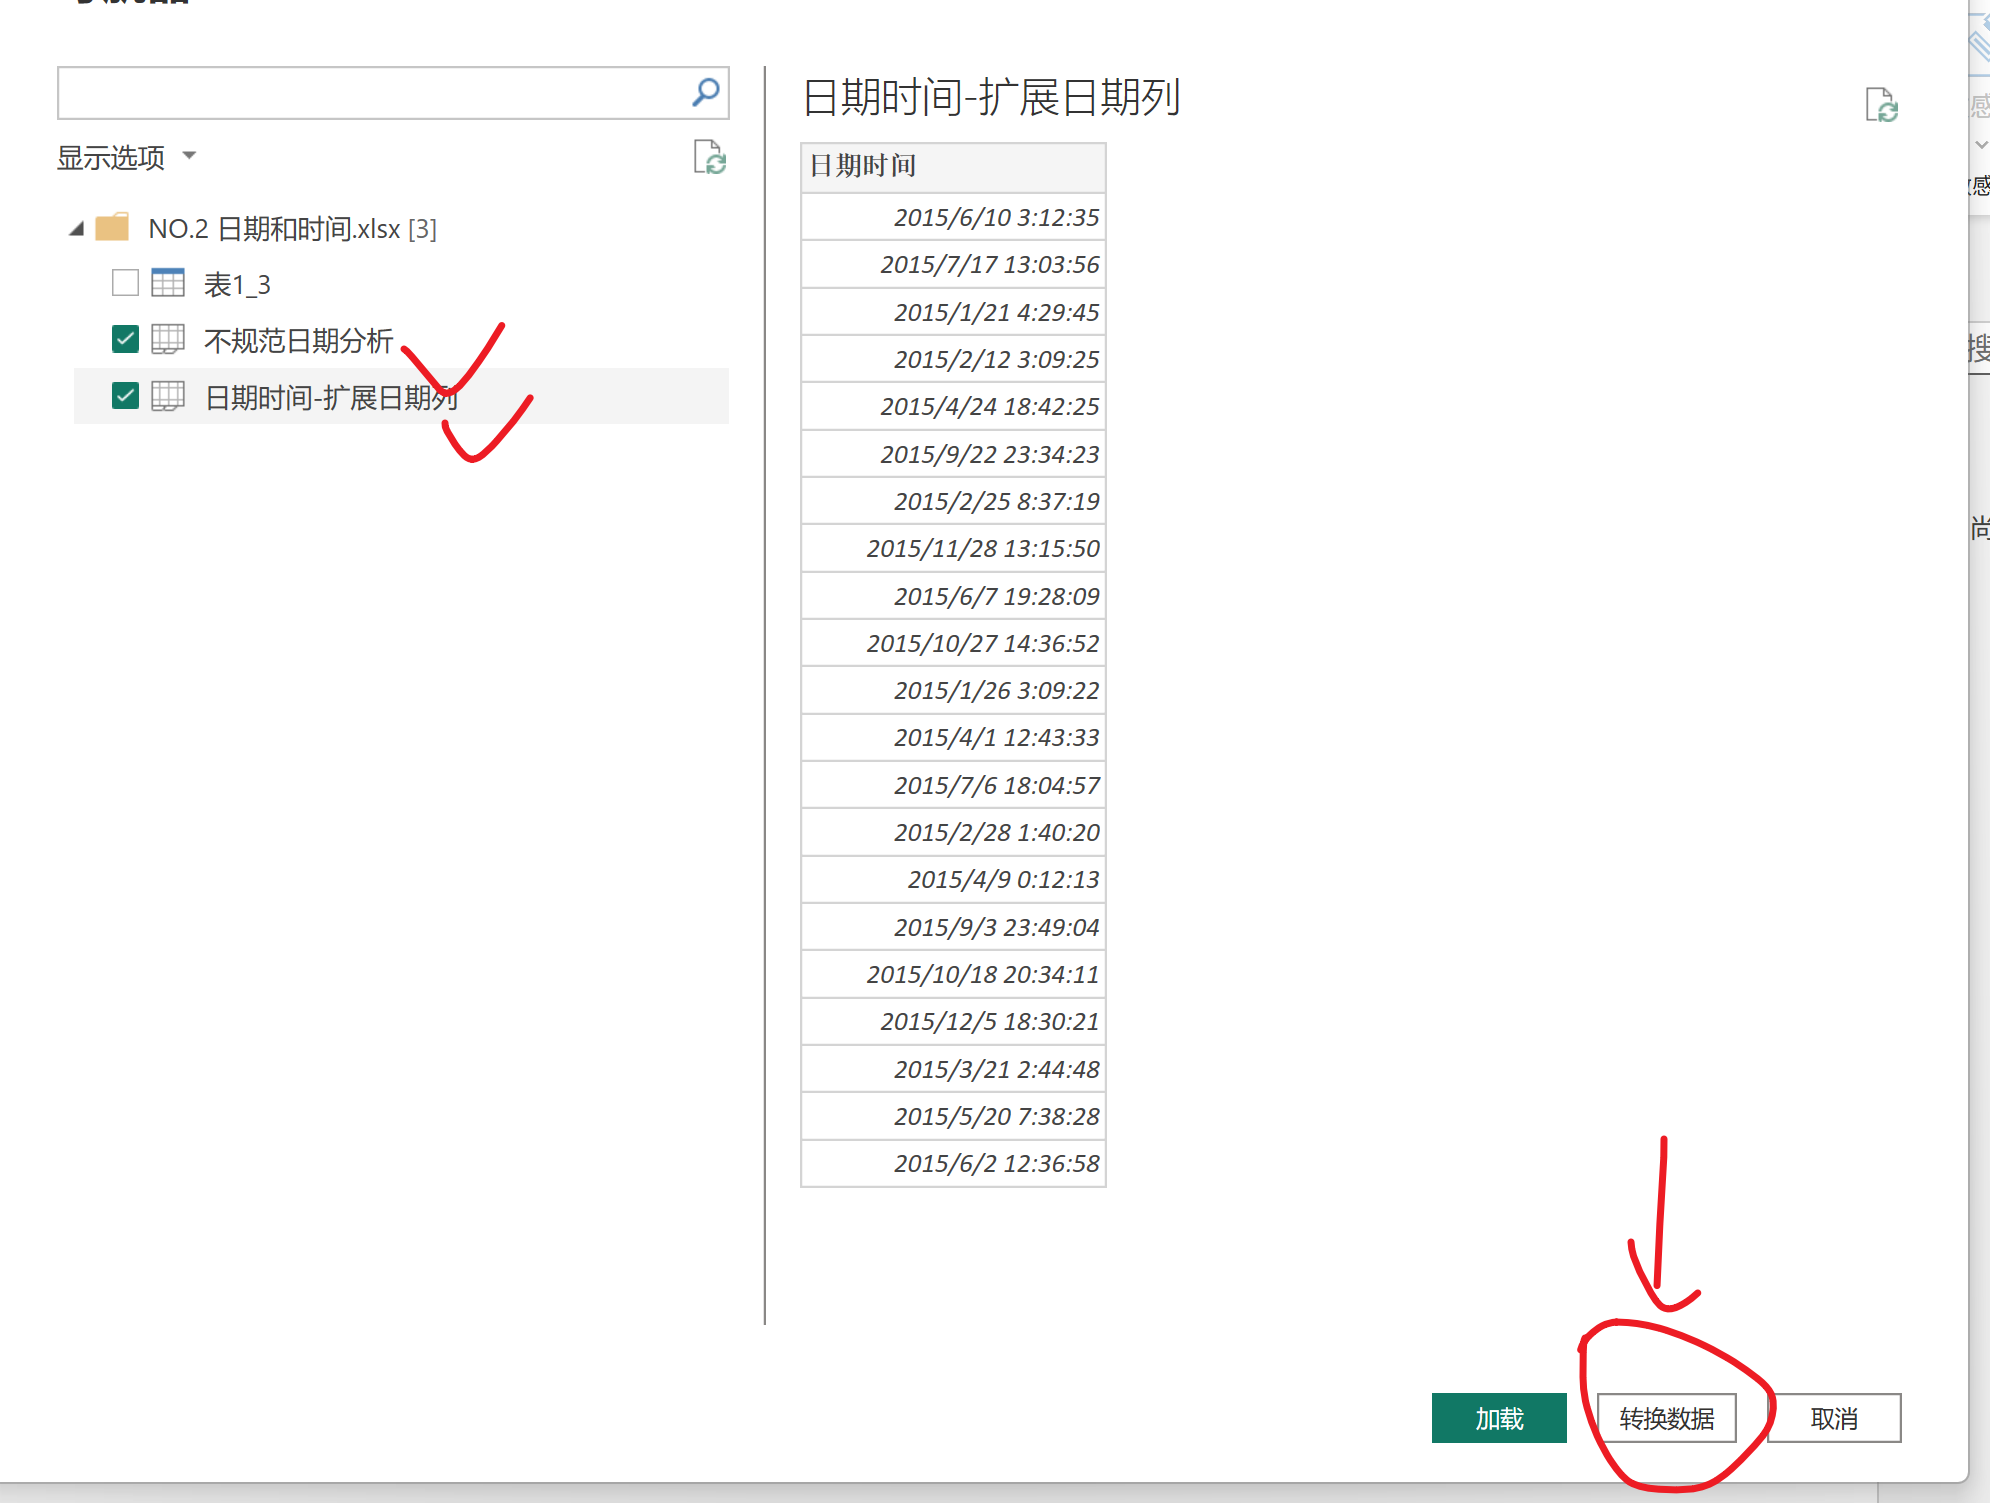This screenshot has width=1990, height=1503.
Task: Select 不规范日期分析 in the navigator list
Action: click(298, 341)
